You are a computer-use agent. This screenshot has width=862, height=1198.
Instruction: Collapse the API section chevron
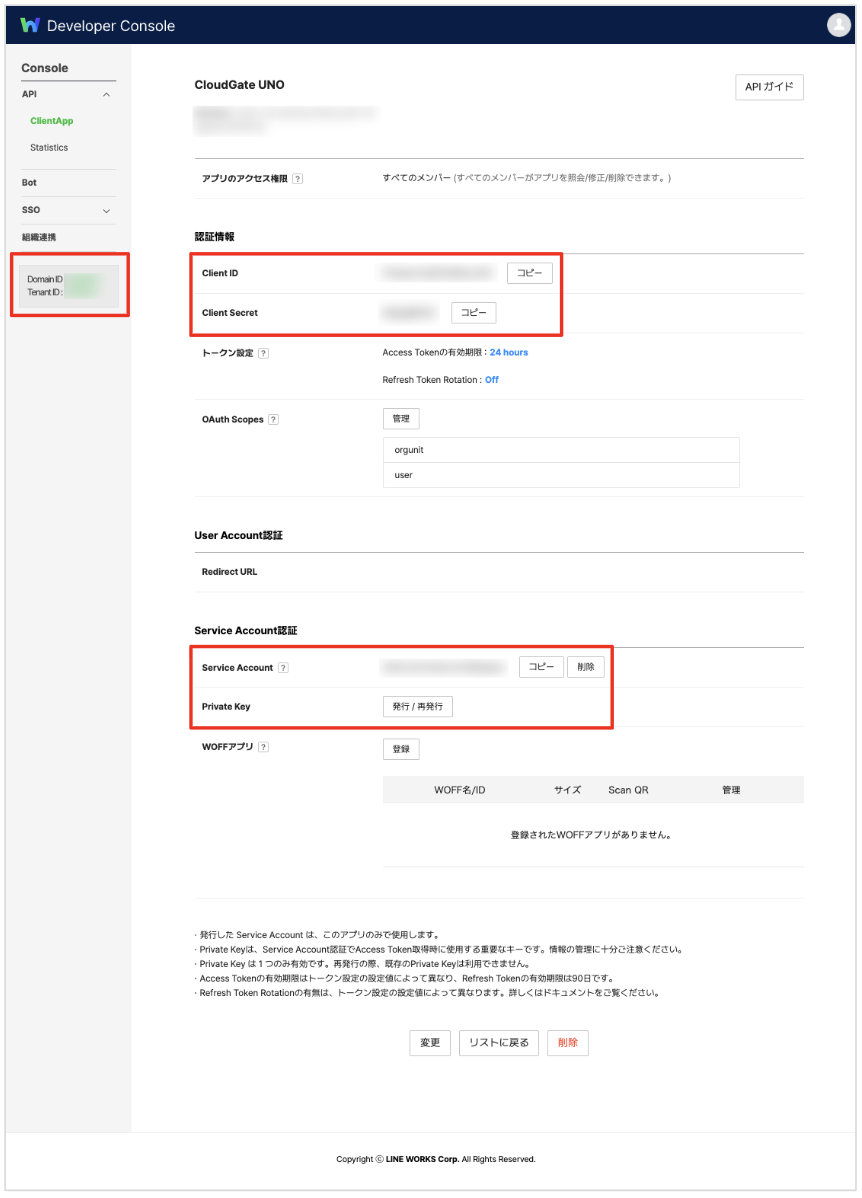click(106, 95)
